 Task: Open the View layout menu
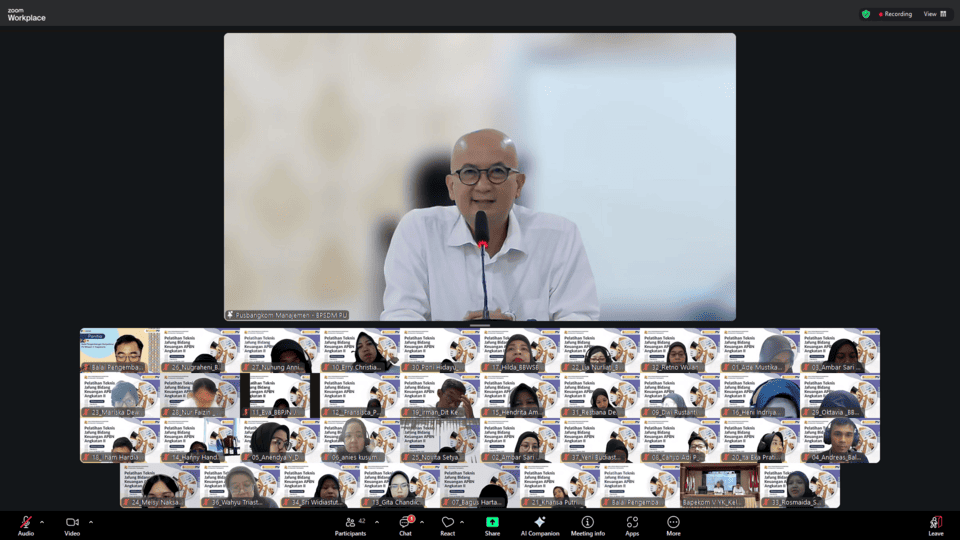(935, 14)
